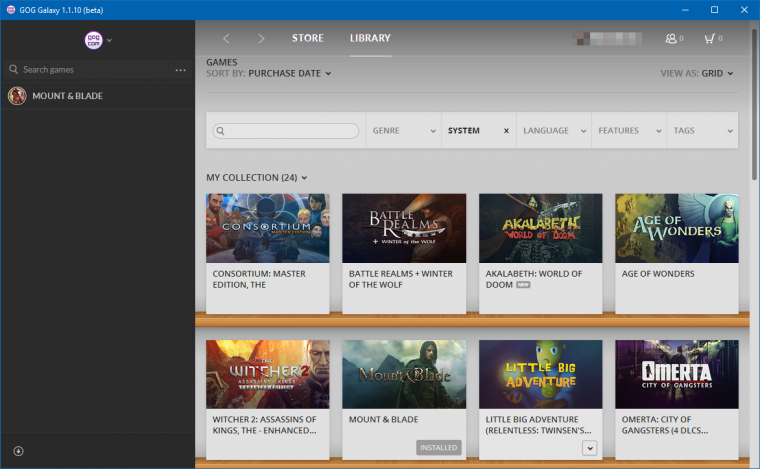Open the Consortium game cover

tap(268, 228)
